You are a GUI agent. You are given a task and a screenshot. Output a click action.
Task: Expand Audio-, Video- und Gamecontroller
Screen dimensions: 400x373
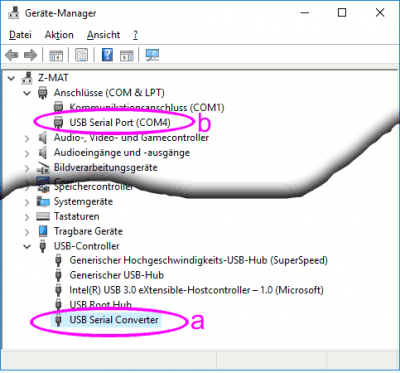27,138
